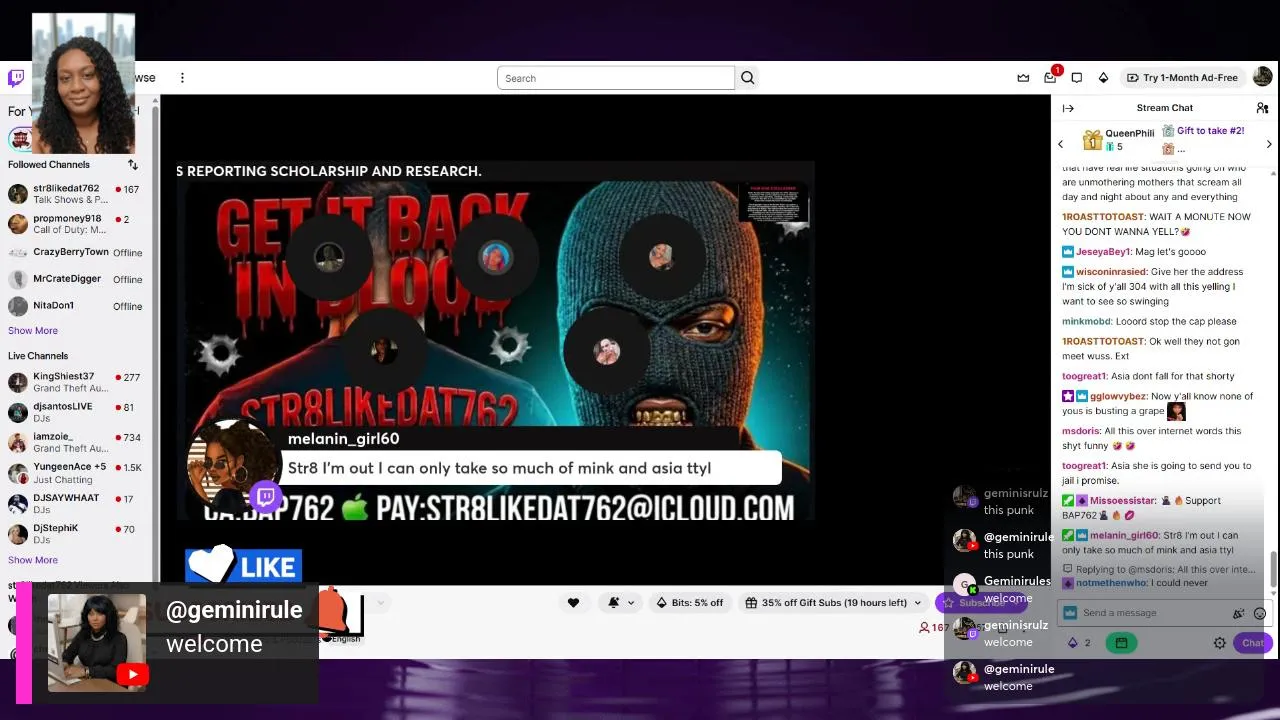The image size is (1280, 720).
Task: Click msdoris username in chat
Action: coord(1081,431)
